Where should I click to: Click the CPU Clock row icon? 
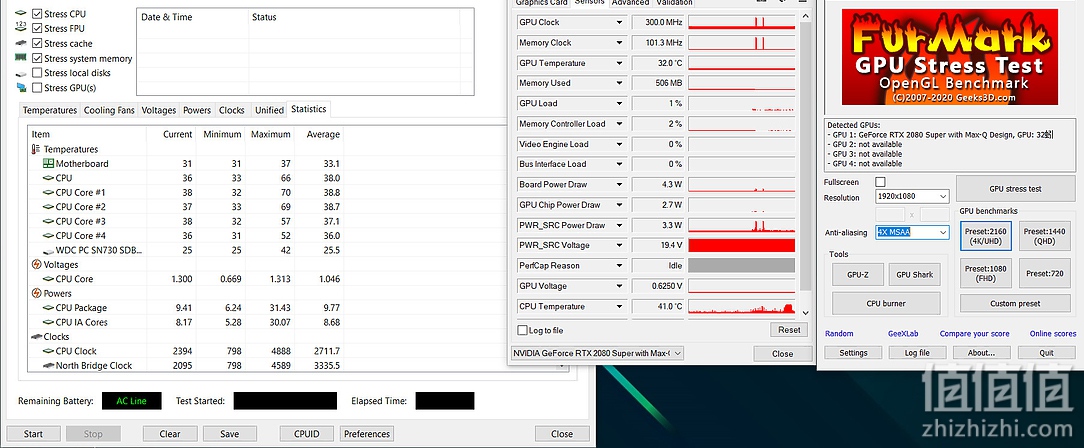point(48,351)
